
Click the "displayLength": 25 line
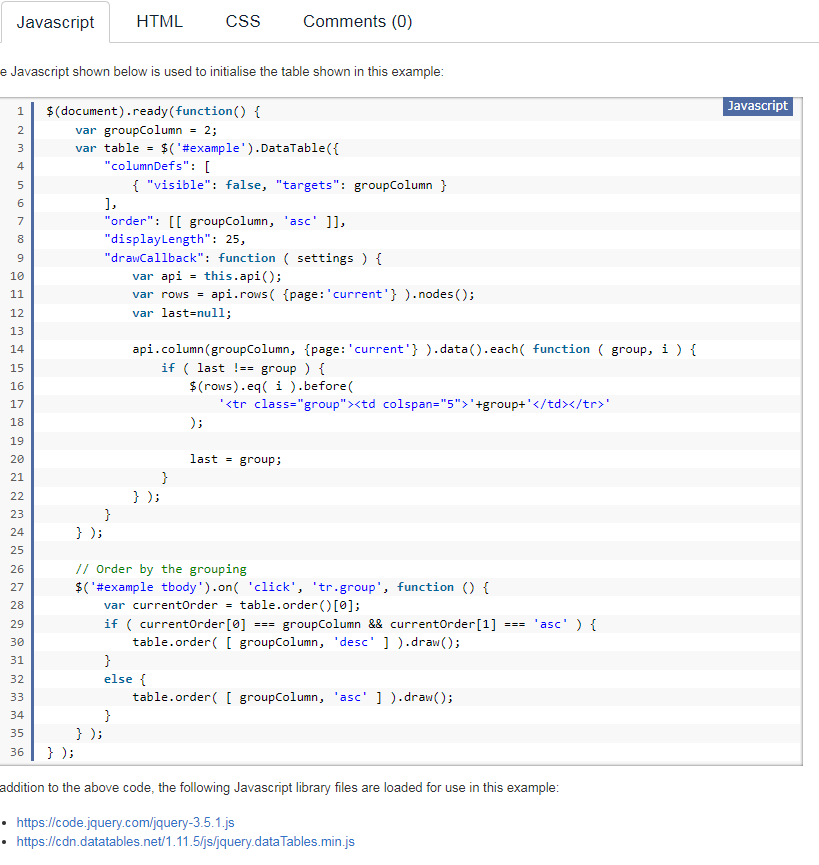174,239
